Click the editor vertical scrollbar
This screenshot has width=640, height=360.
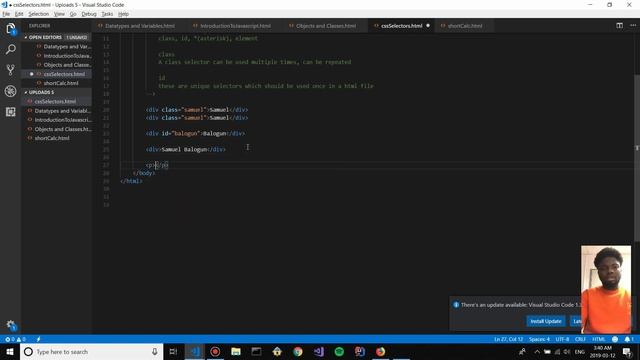pos(637,157)
